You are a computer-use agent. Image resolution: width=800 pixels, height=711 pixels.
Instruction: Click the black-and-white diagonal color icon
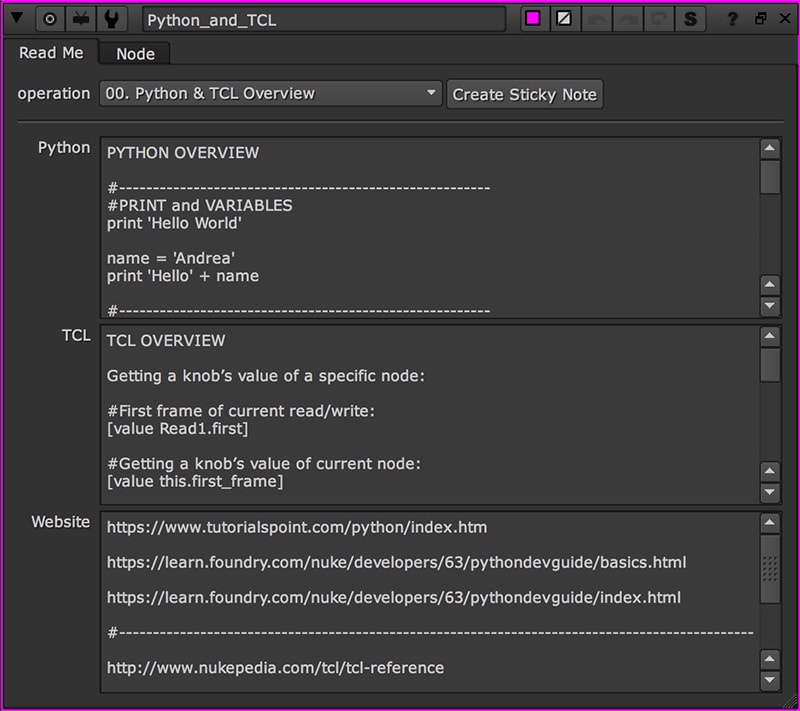click(564, 19)
